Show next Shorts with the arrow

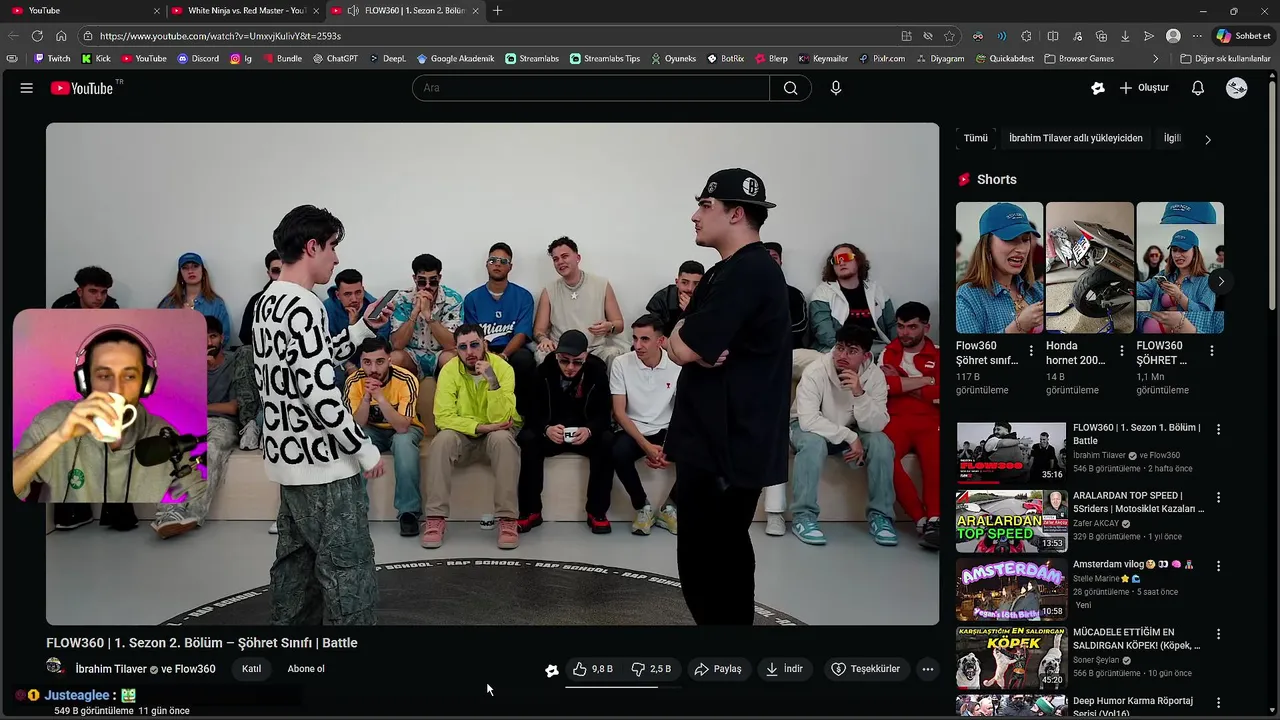coord(1220,281)
